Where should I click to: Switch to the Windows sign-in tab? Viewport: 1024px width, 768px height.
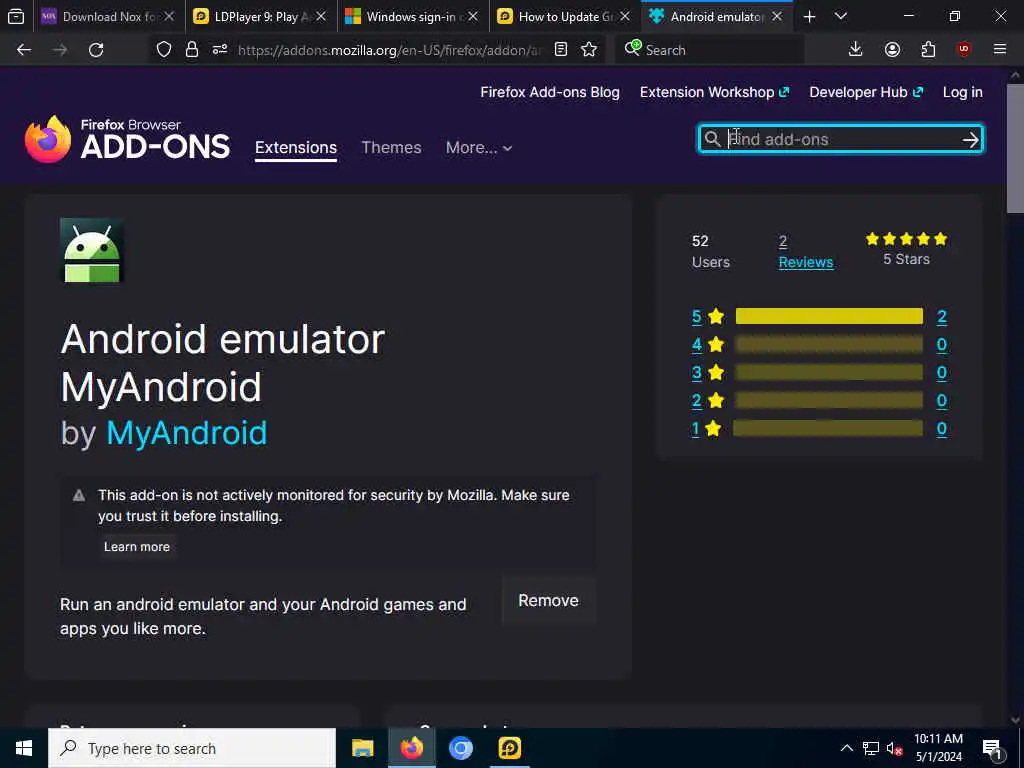[x=413, y=16]
